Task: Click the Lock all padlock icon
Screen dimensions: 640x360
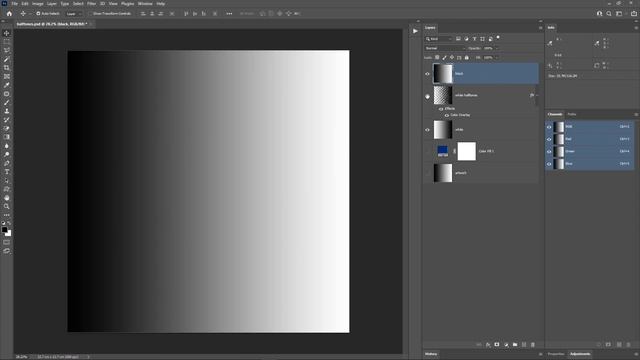Action: click(x=467, y=58)
